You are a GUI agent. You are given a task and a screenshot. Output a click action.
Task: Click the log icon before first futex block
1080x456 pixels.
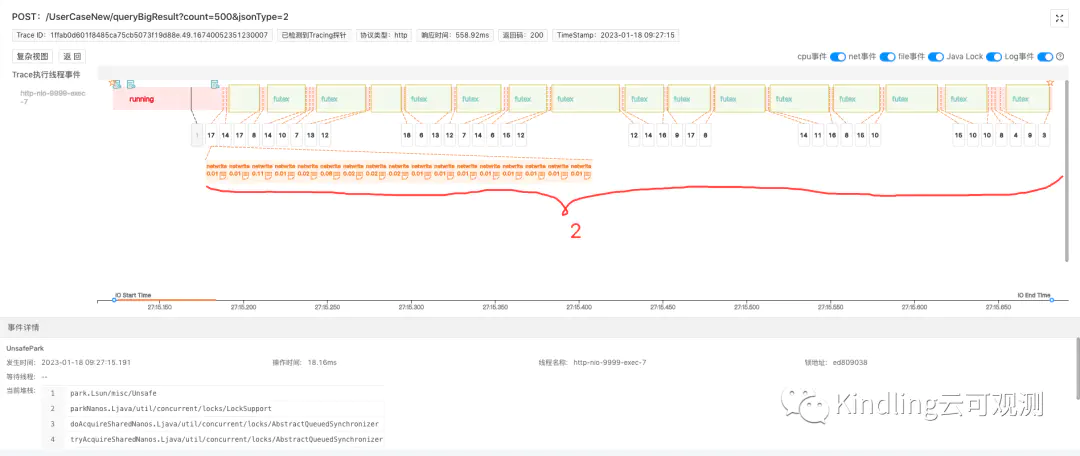[x=214, y=84]
